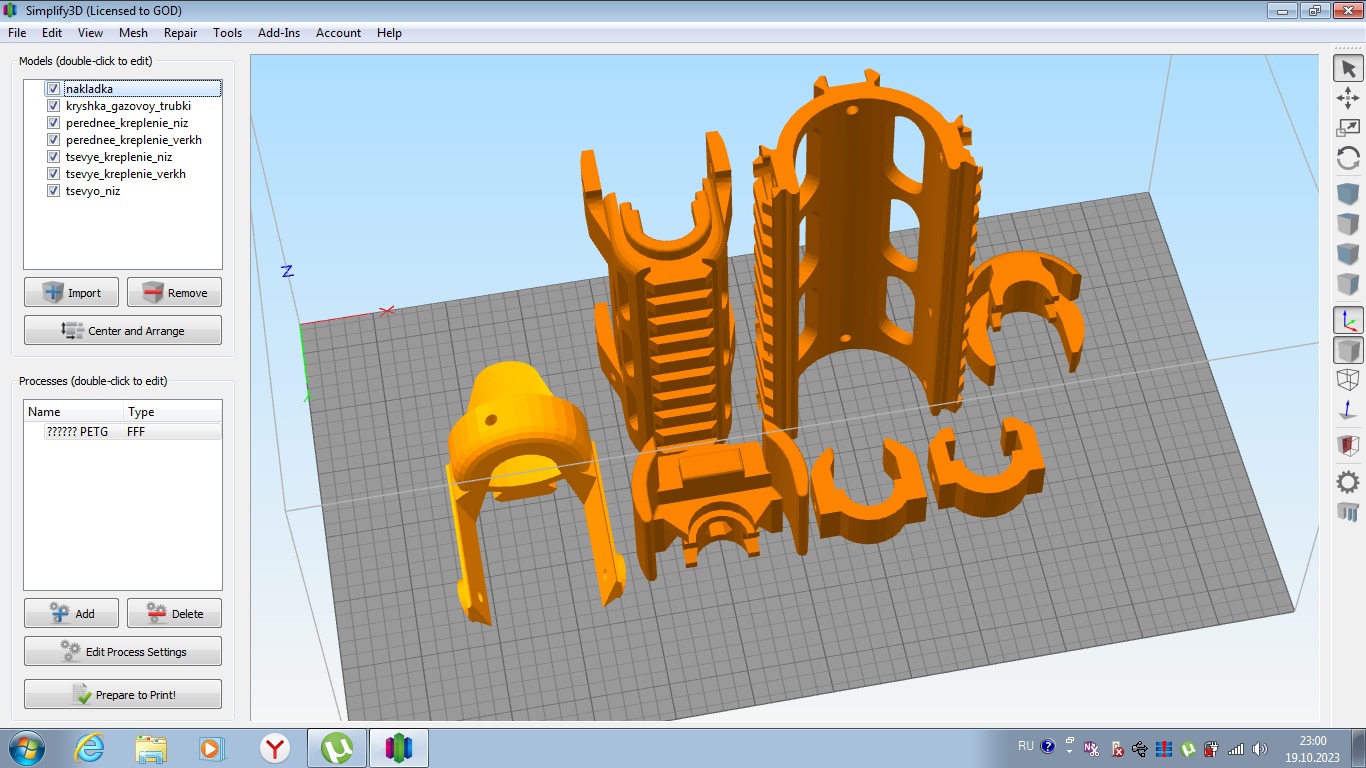The width and height of the screenshot is (1366, 768).
Task: Switch to wireframe model rendering
Action: click(x=1348, y=380)
